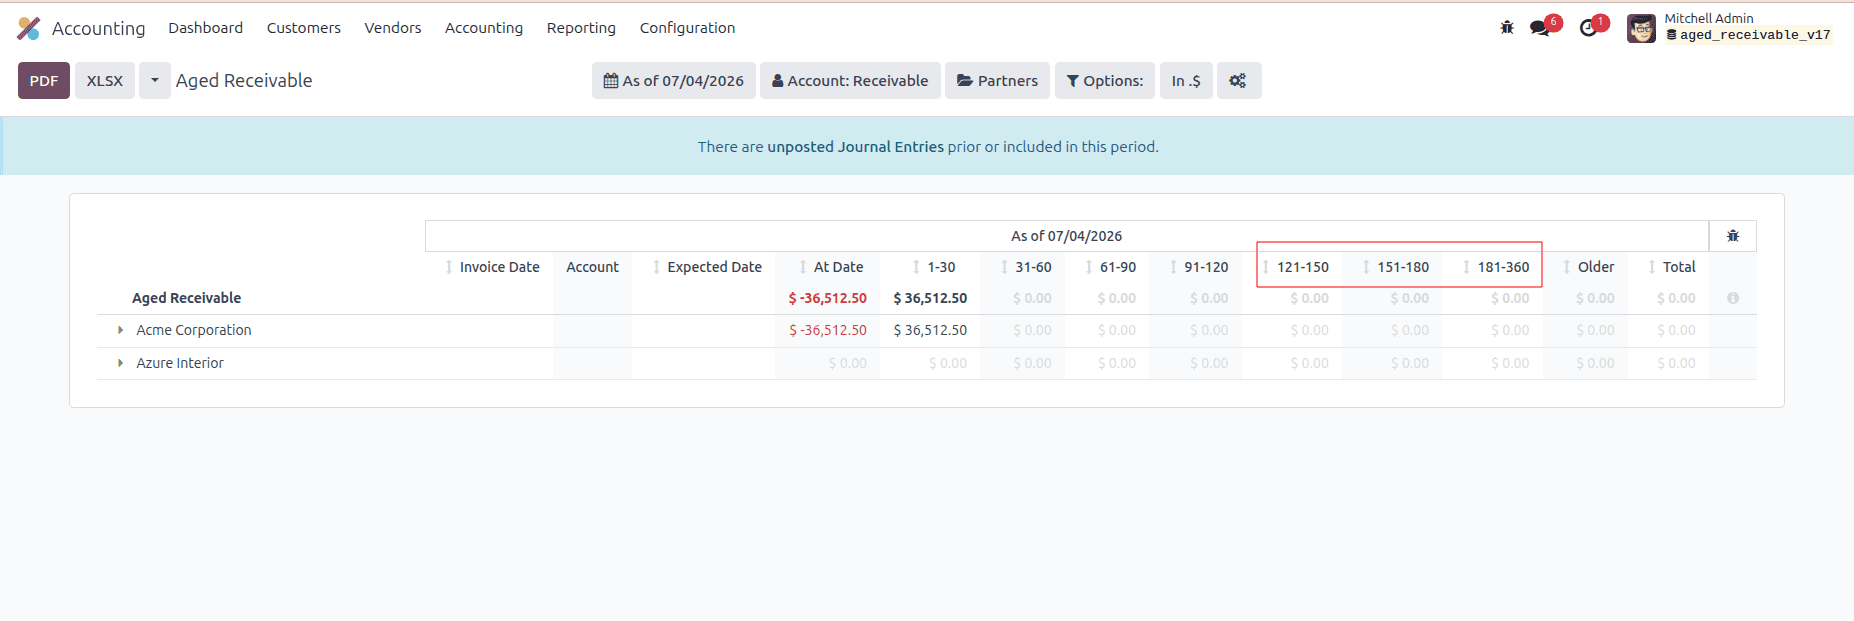
Task: Click the Azure Interior partner name
Action: click(x=180, y=363)
